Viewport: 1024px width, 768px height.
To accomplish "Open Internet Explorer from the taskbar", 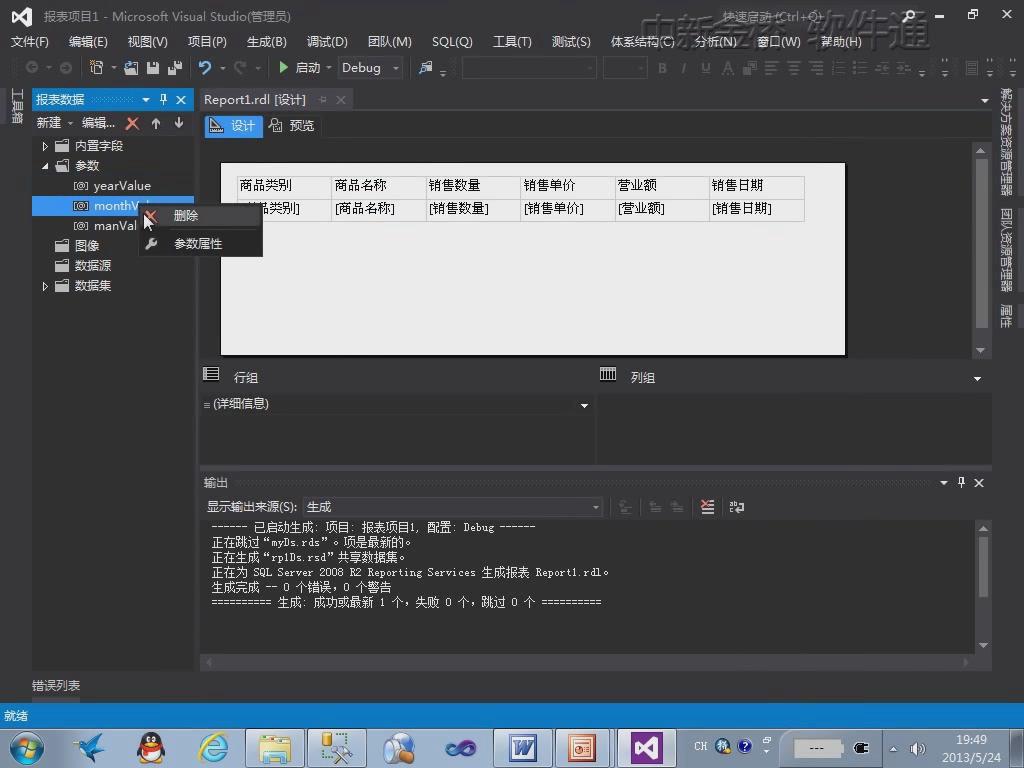I will pyautogui.click(x=214, y=748).
